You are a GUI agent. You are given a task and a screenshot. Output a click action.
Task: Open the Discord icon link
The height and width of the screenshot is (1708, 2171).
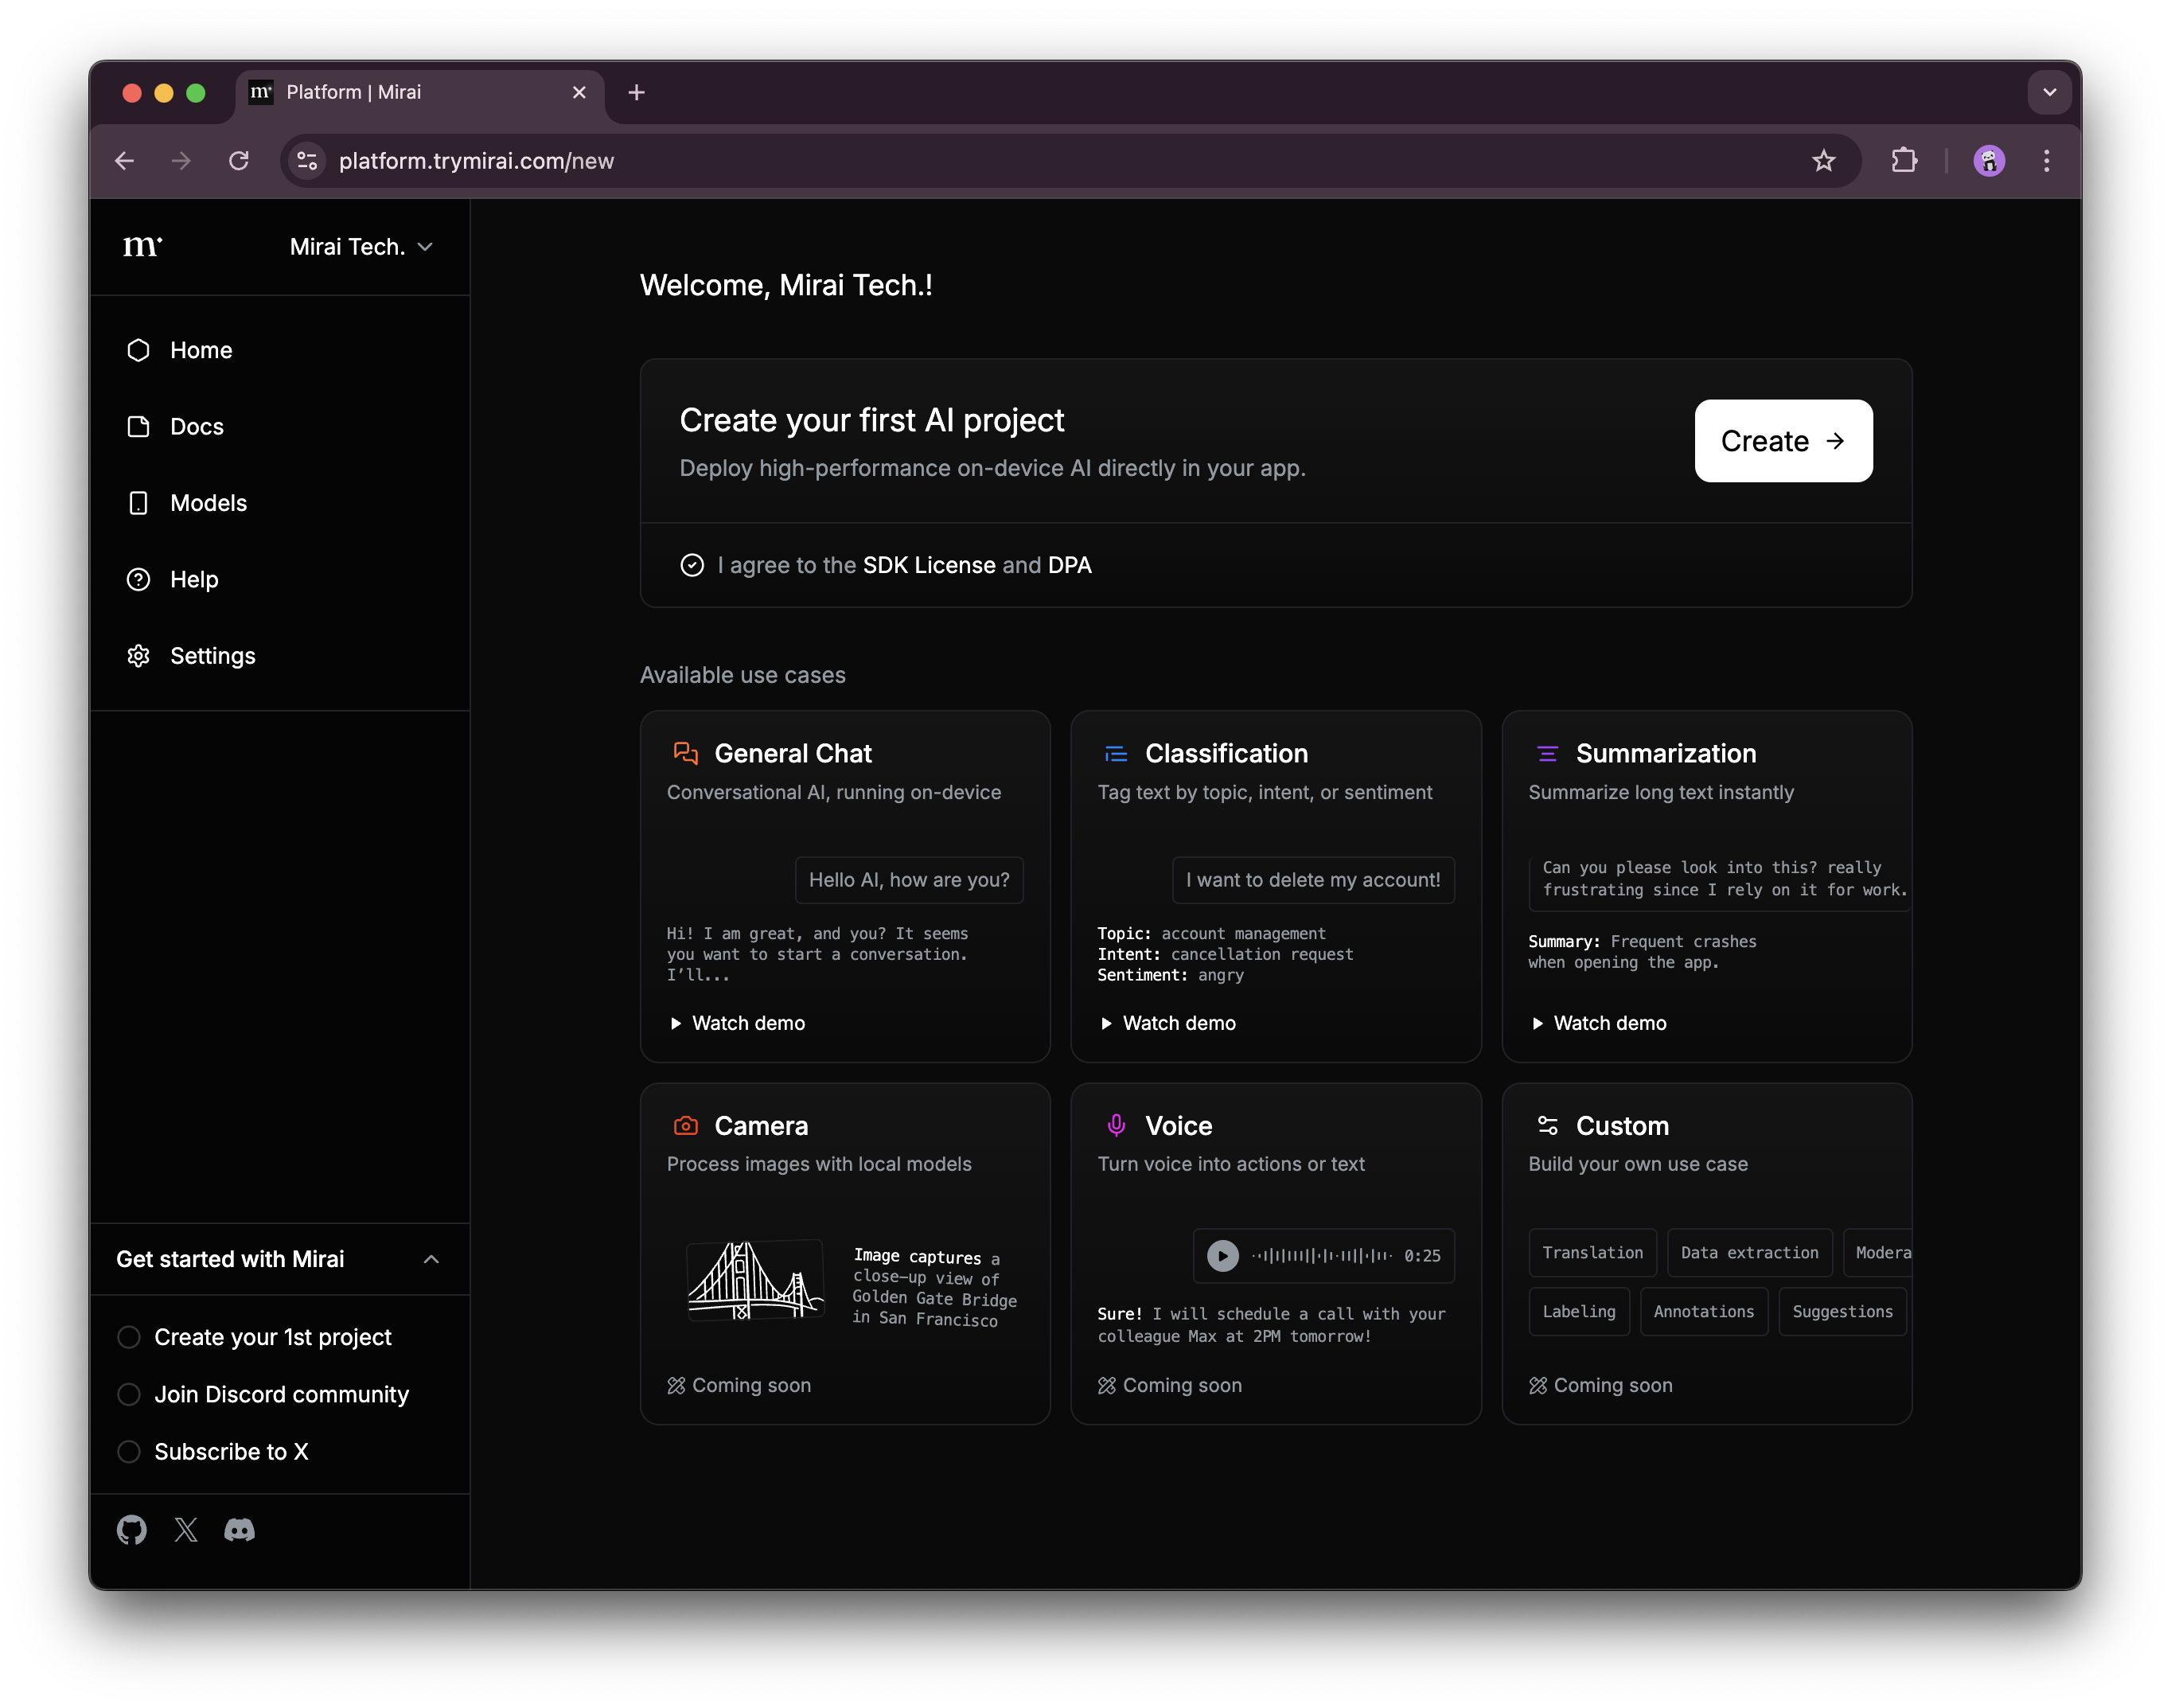tap(240, 1530)
